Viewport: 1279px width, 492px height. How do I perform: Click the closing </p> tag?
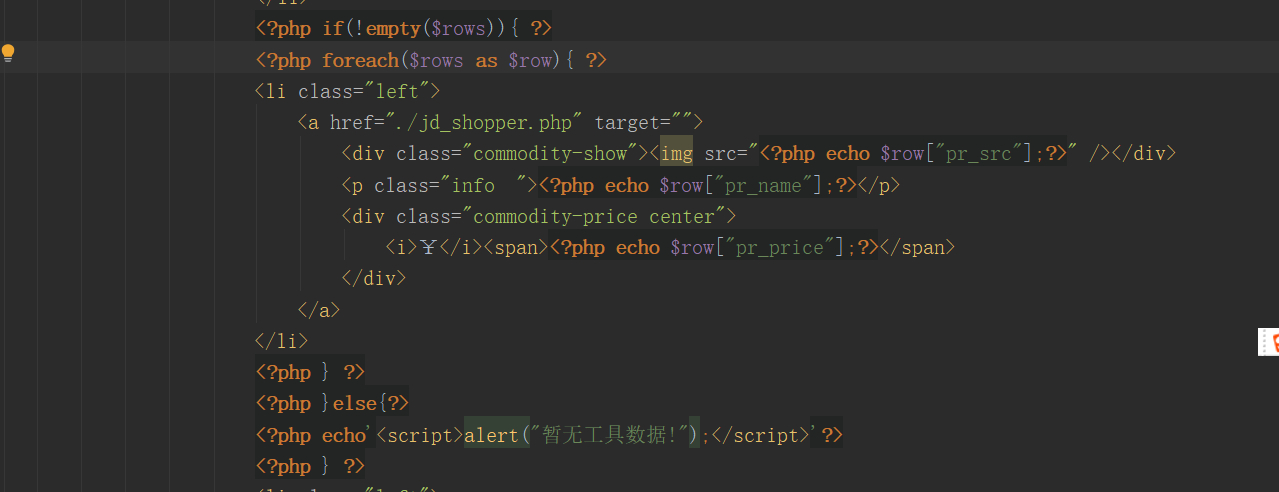pos(880,185)
